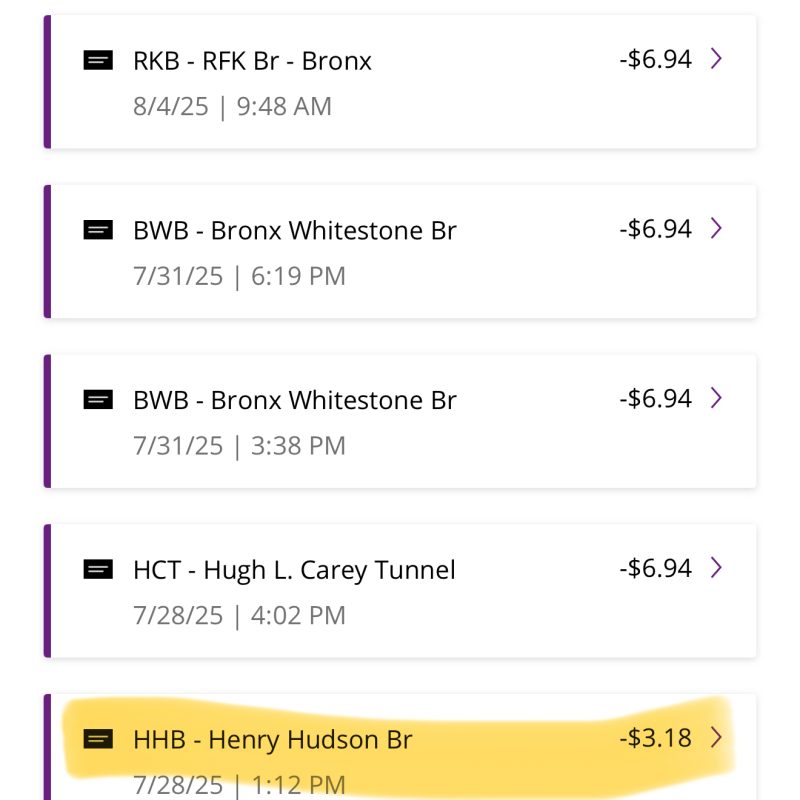800x800 pixels.
Task: Select the 7/31/25 6:19 PM timestamp
Action: click(x=239, y=276)
